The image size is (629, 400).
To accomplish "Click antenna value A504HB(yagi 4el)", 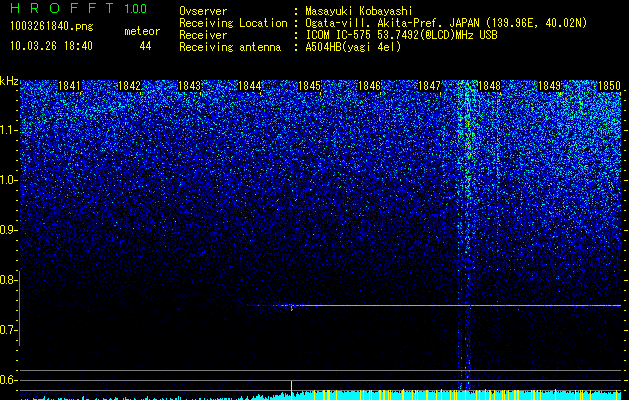I will coord(353,47).
